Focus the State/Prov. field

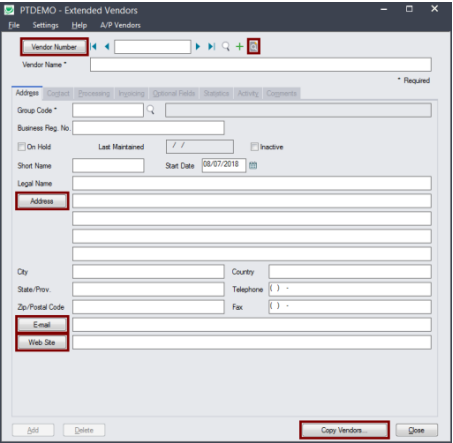pos(148,289)
